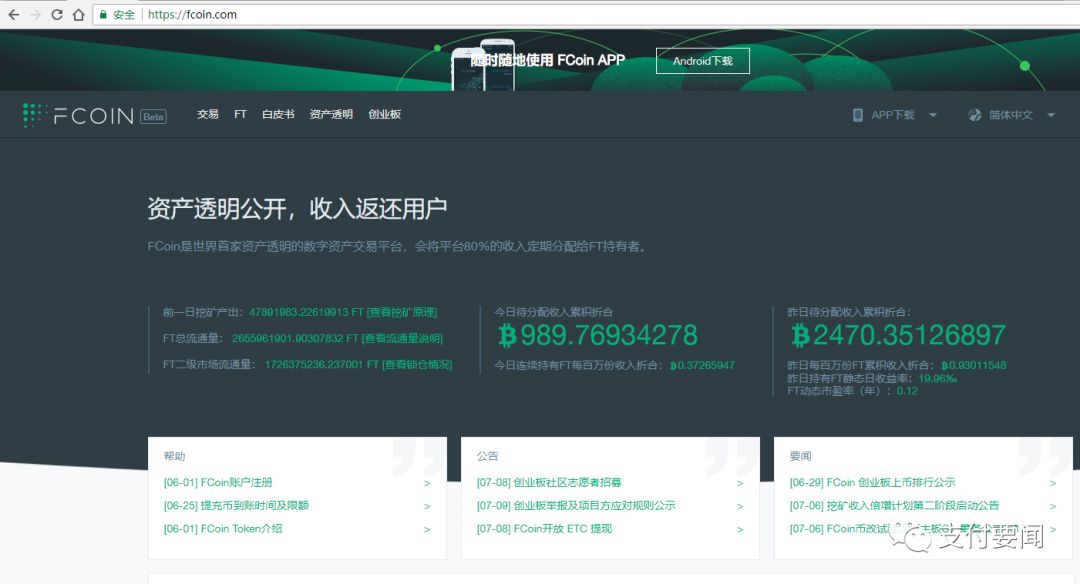Image resolution: width=1080 pixels, height=584 pixels.
Task: Open help article [06-01] FCoin Token介绍
Action: (223, 529)
